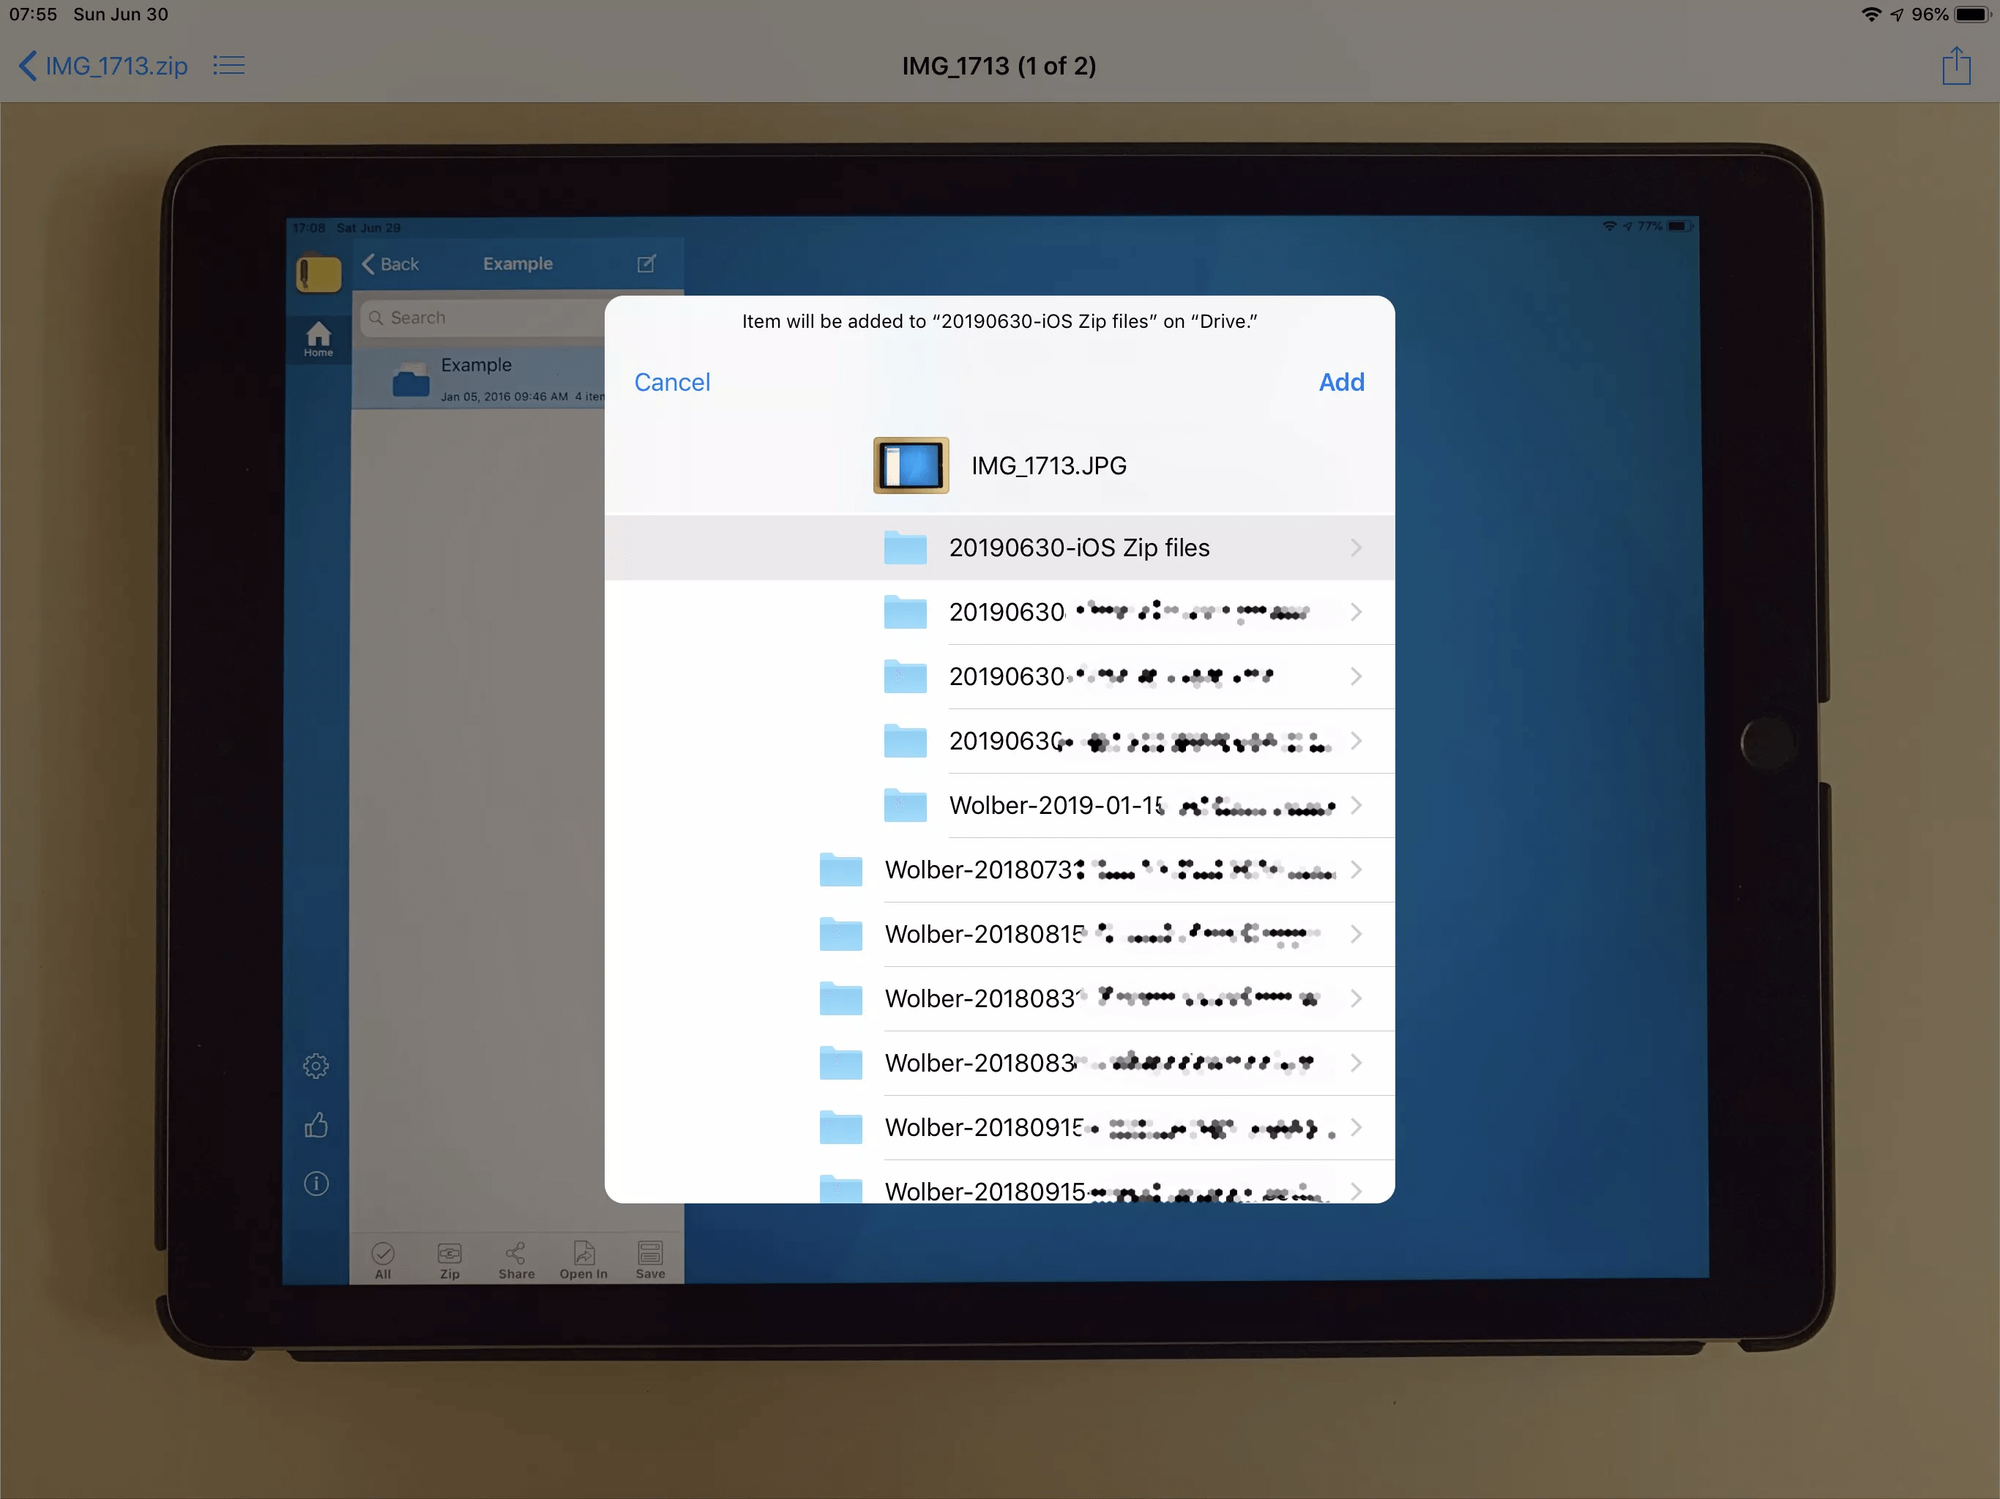Click the Info icon at the bottom of sidebar

point(315,1183)
